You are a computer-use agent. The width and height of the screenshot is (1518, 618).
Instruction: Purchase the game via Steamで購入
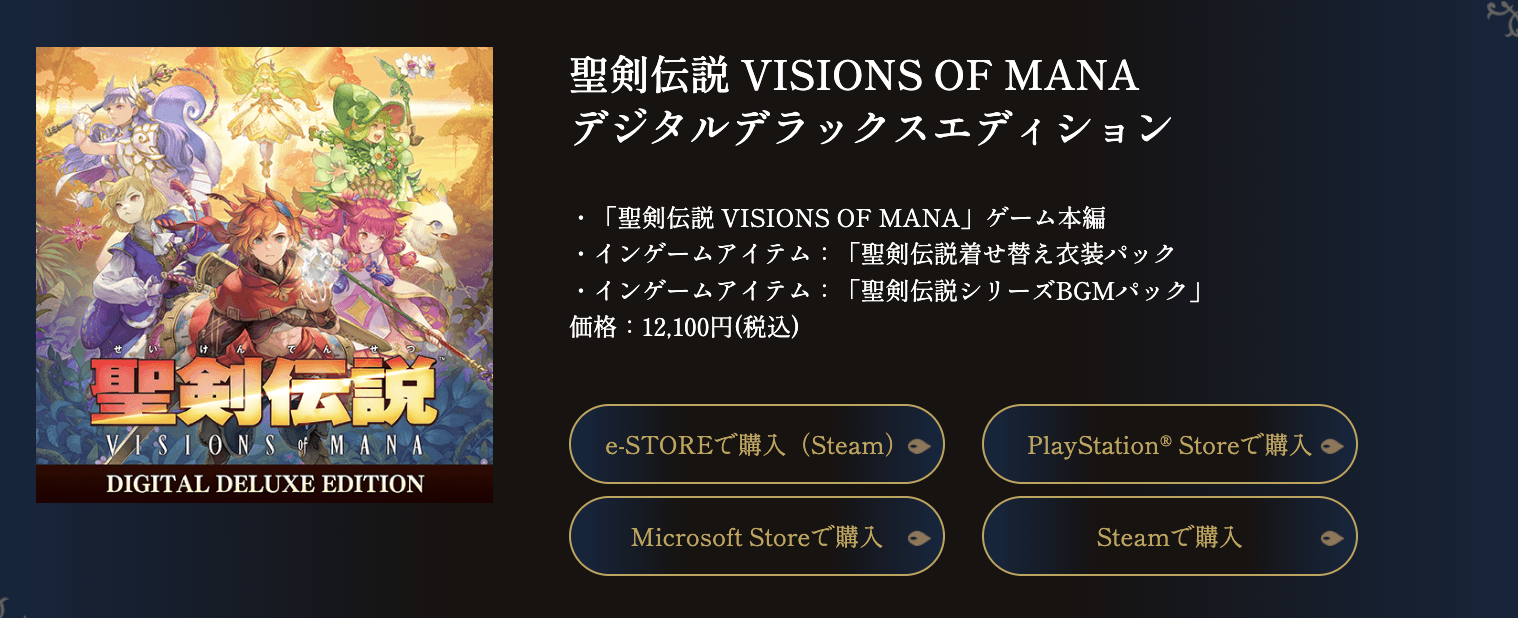click(1168, 536)
